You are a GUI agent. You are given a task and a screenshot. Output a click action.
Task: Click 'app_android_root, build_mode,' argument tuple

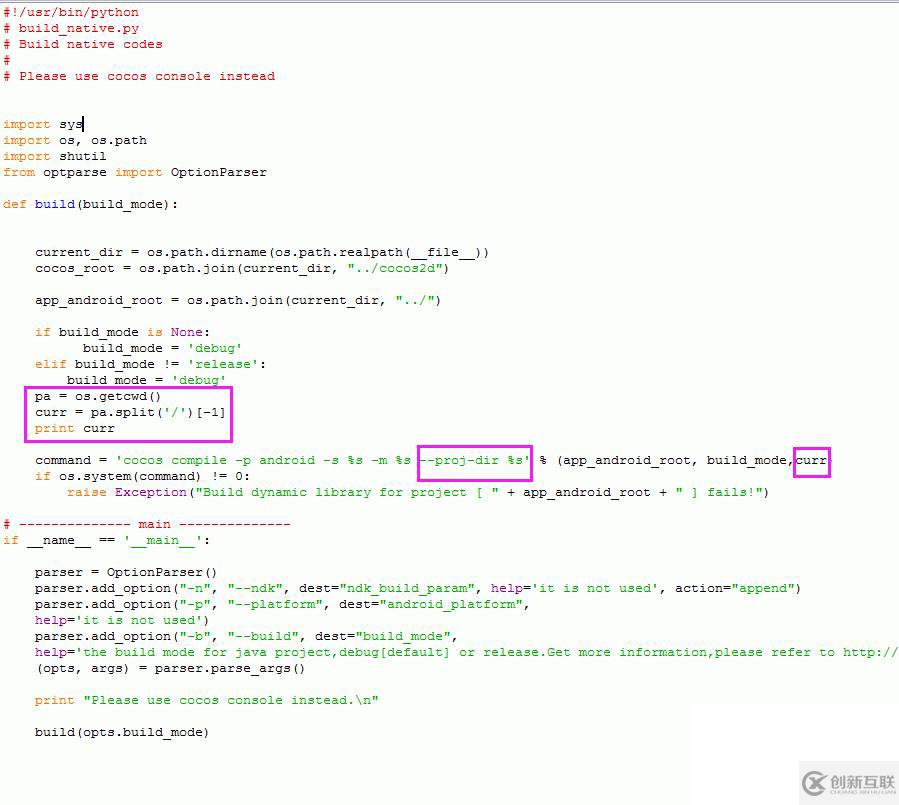pyautogui.click(x=678, y=460)
